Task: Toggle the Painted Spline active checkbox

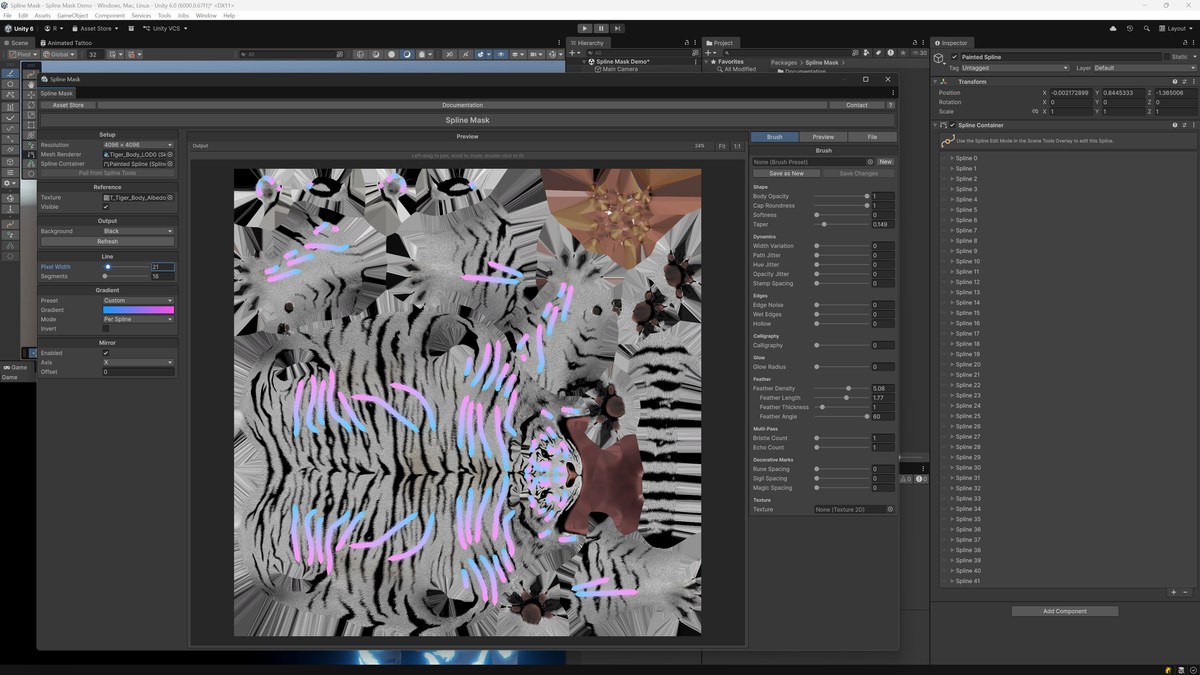Action: [955, 57]
